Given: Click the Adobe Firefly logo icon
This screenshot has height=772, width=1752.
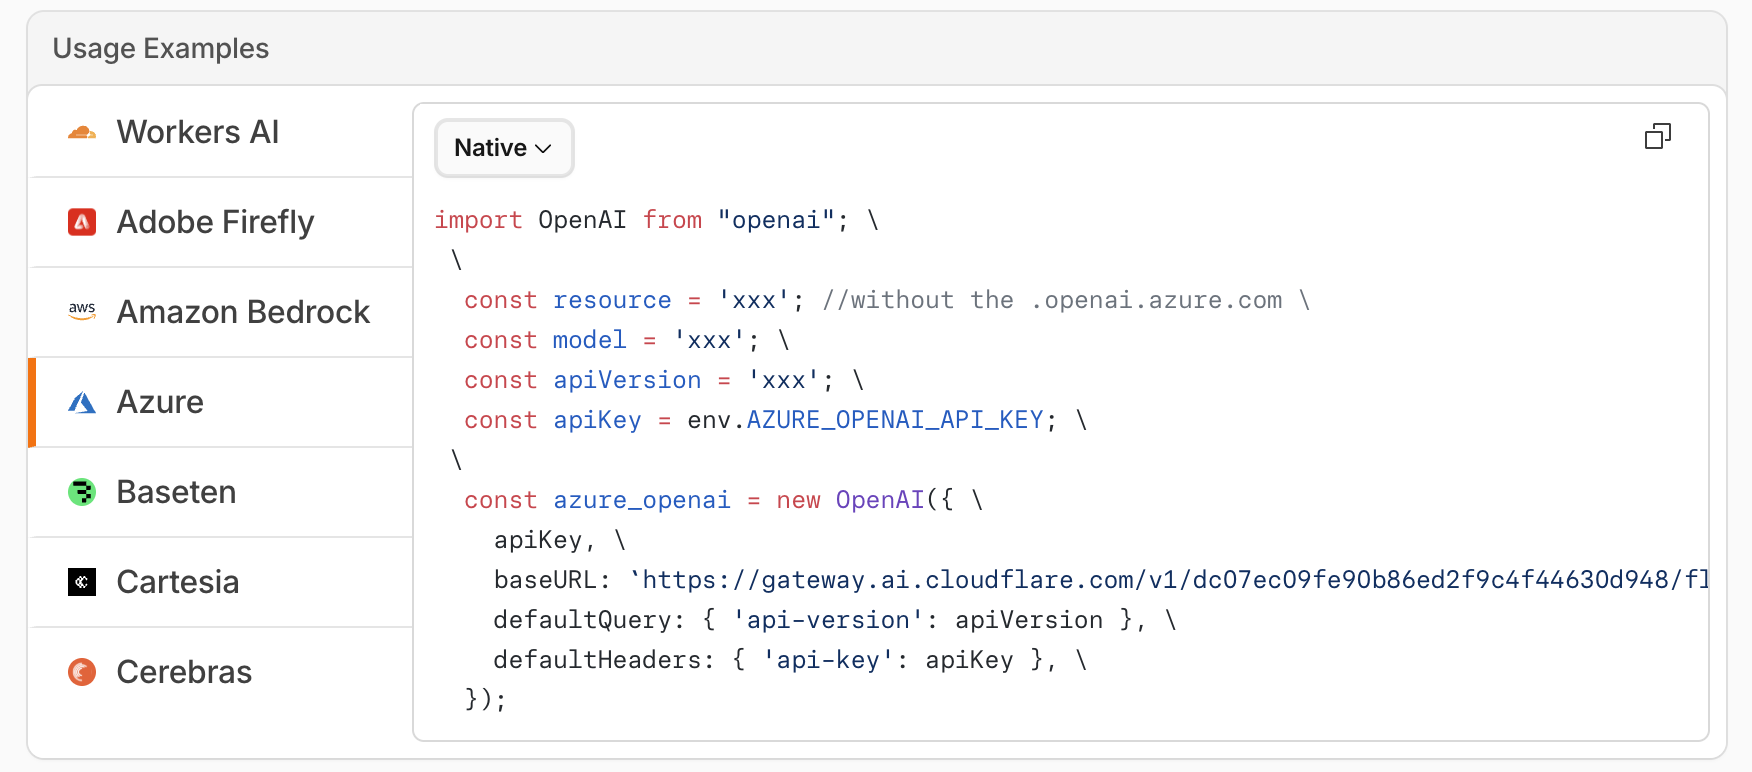Looking at the screenshot, I should 82,222.
